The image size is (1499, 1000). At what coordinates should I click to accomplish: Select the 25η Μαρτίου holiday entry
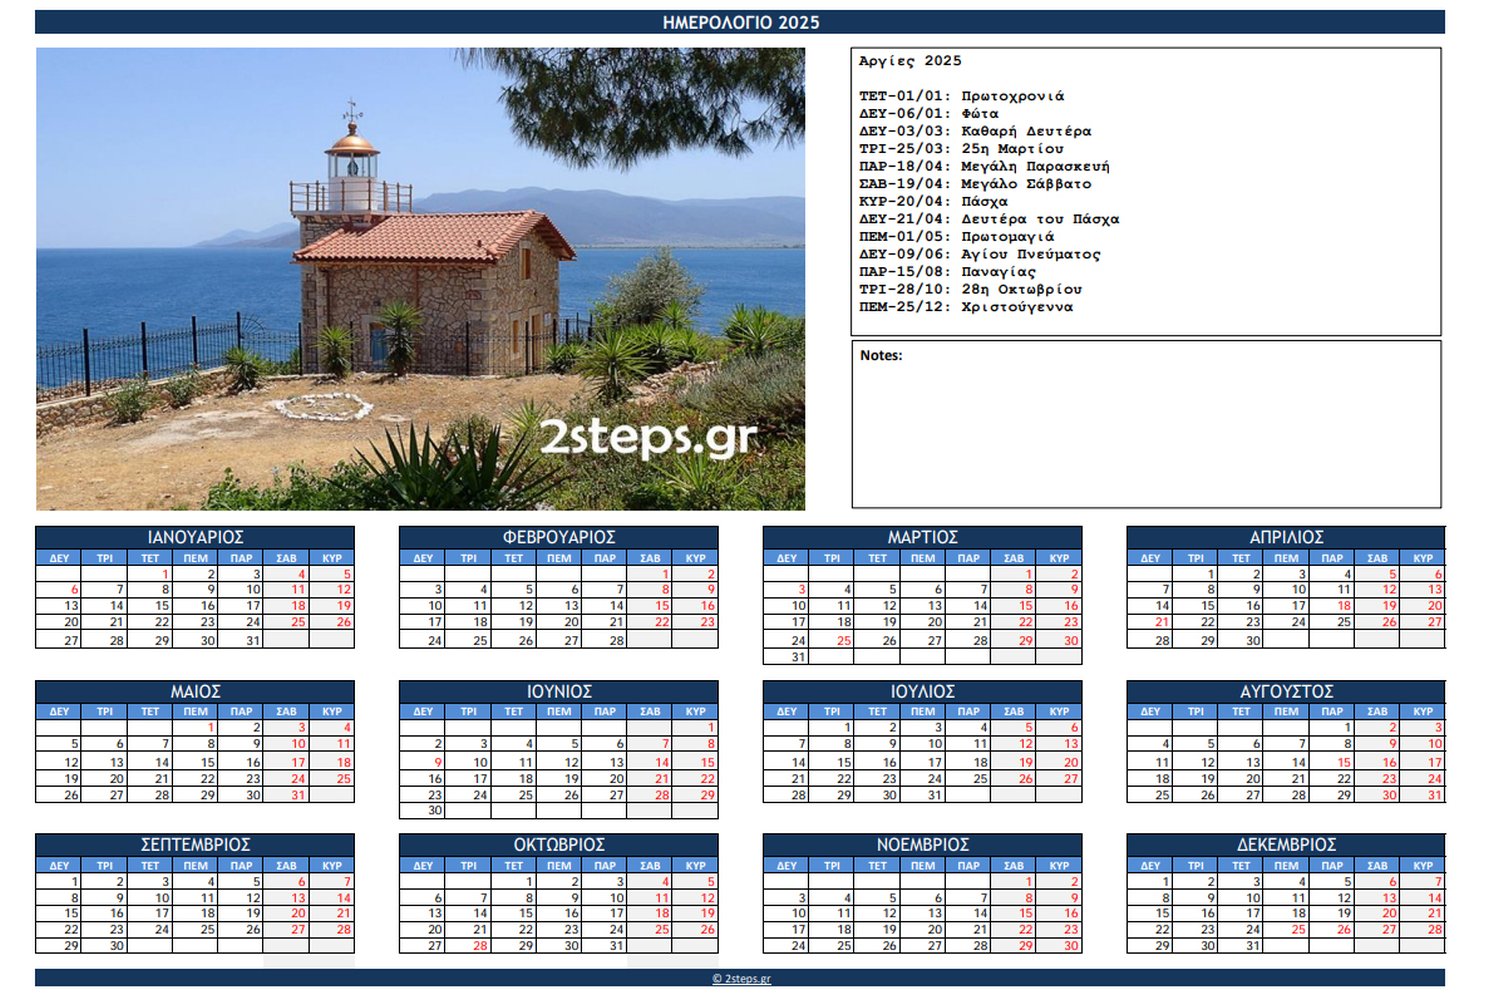click(962, 149)
